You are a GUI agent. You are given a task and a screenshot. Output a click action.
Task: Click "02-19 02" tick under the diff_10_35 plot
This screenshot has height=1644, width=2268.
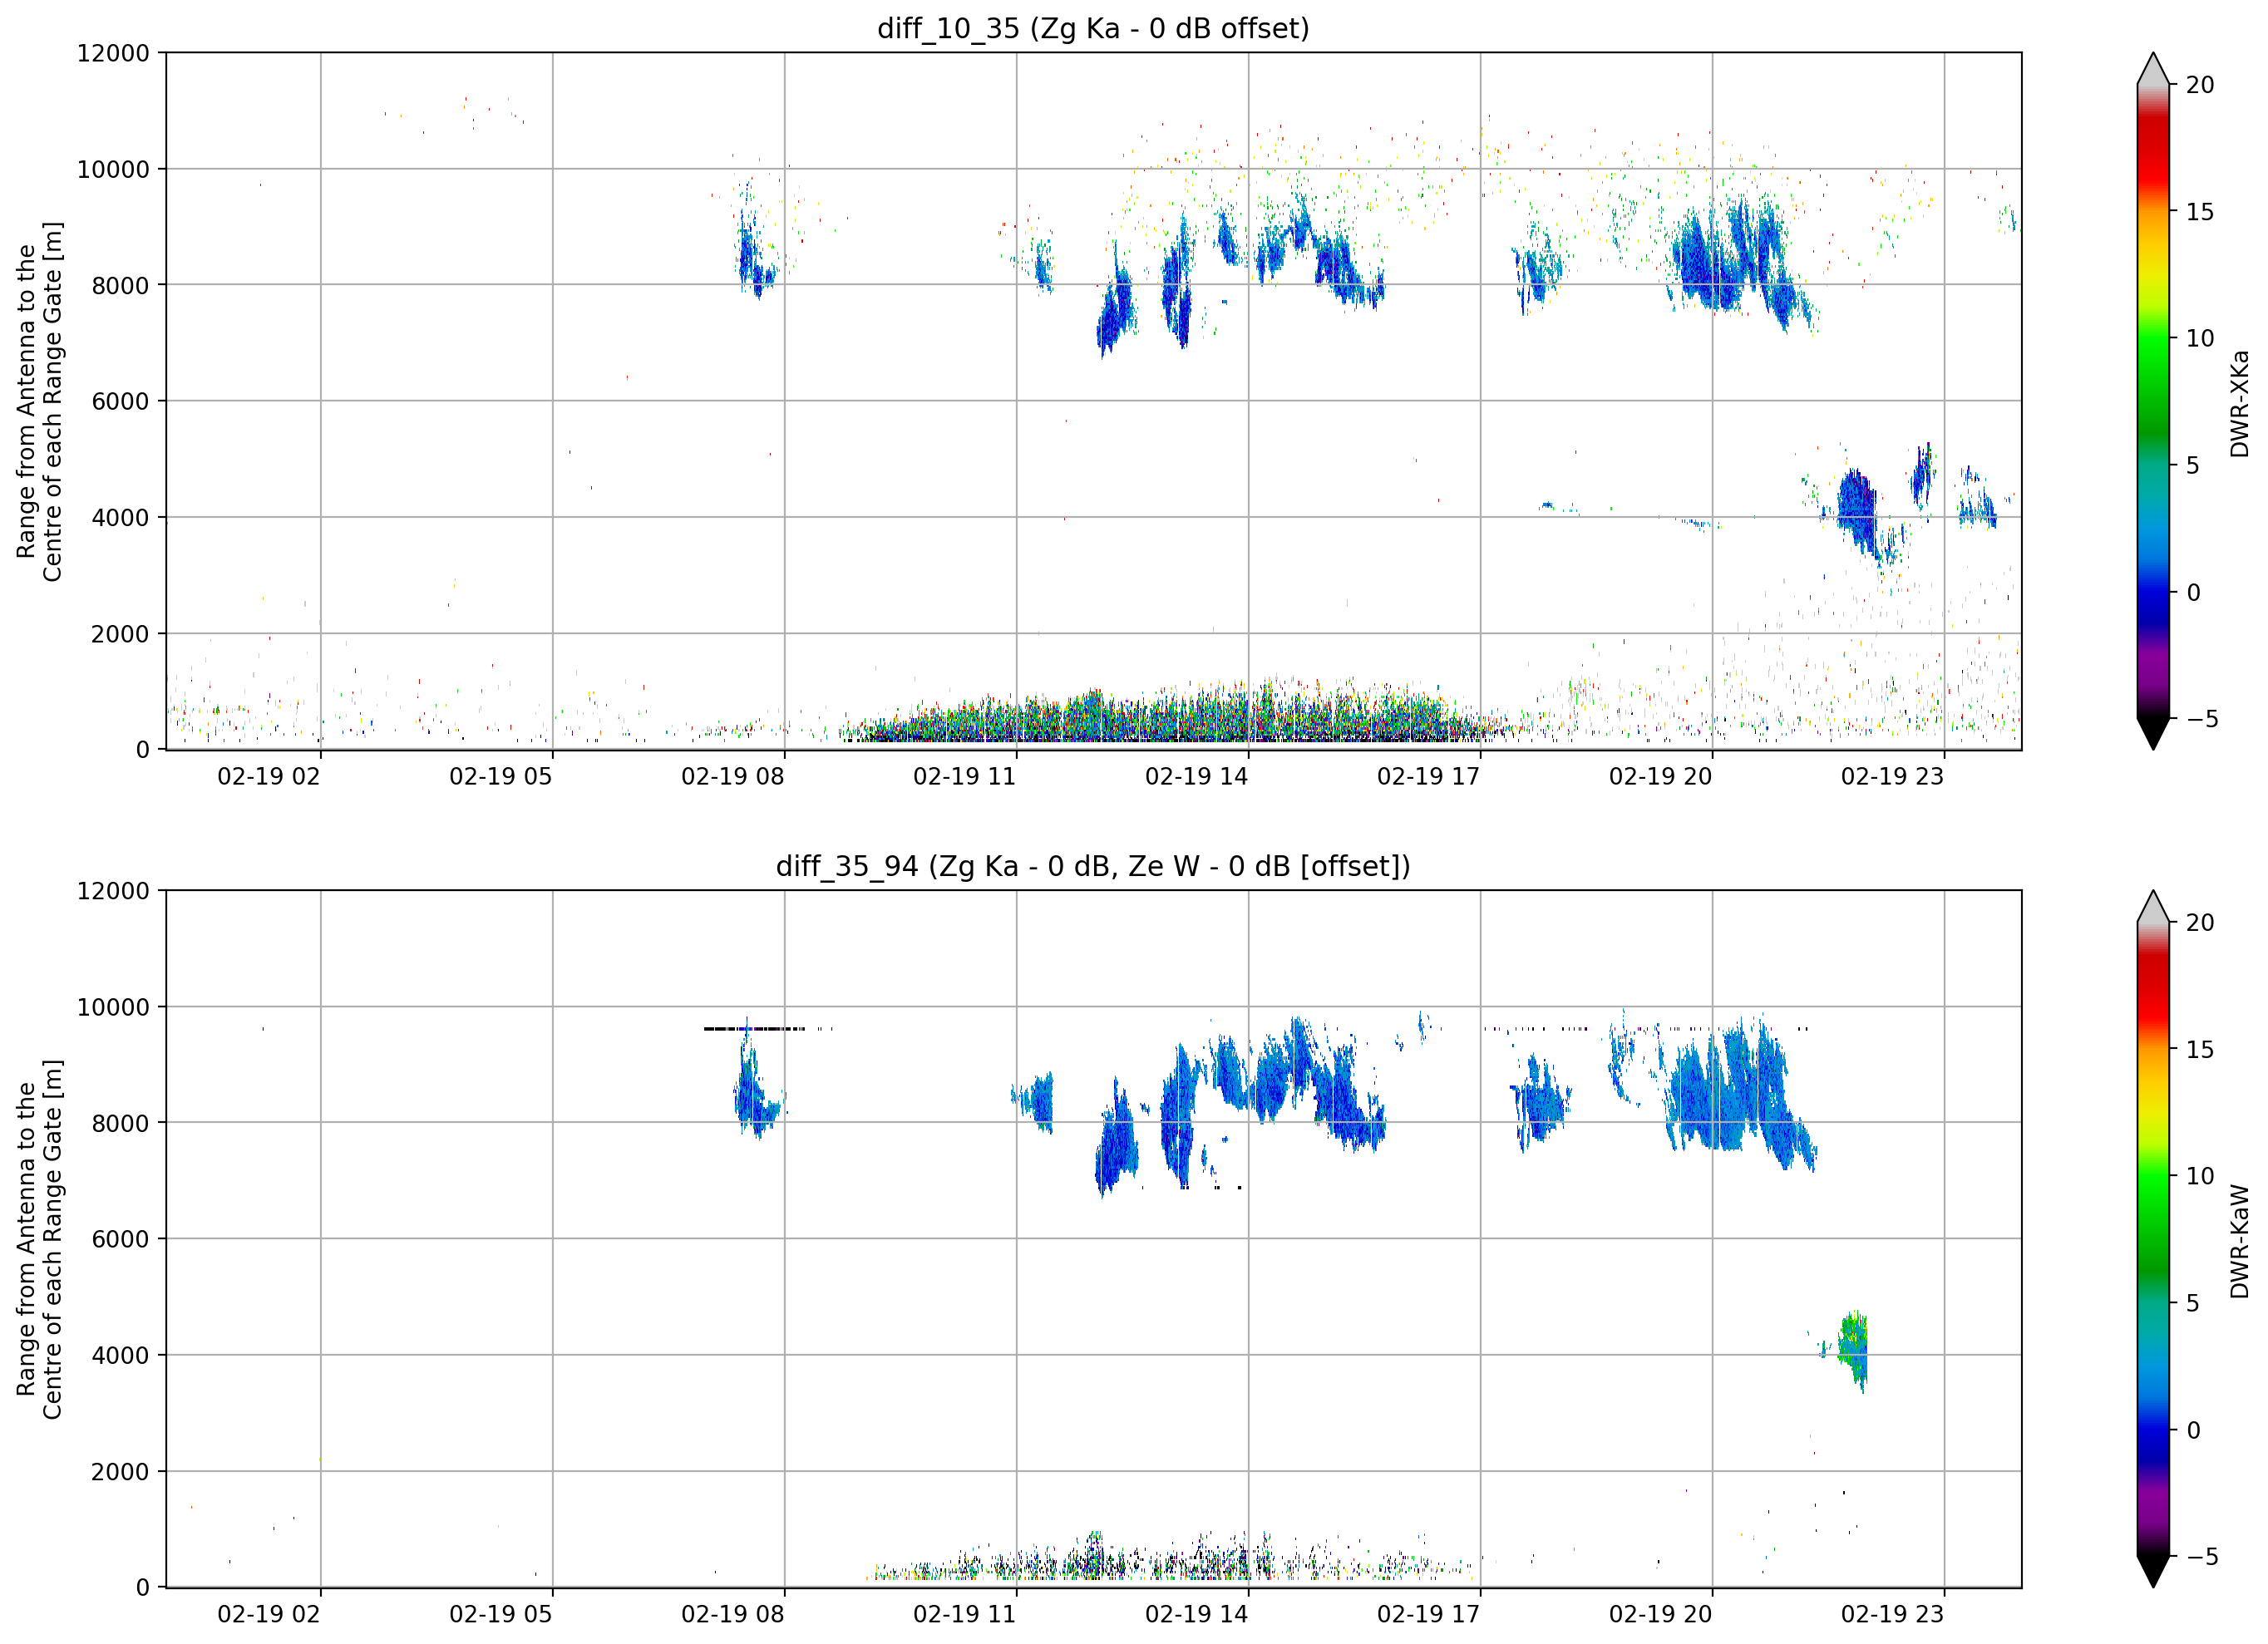pos(269,777)
